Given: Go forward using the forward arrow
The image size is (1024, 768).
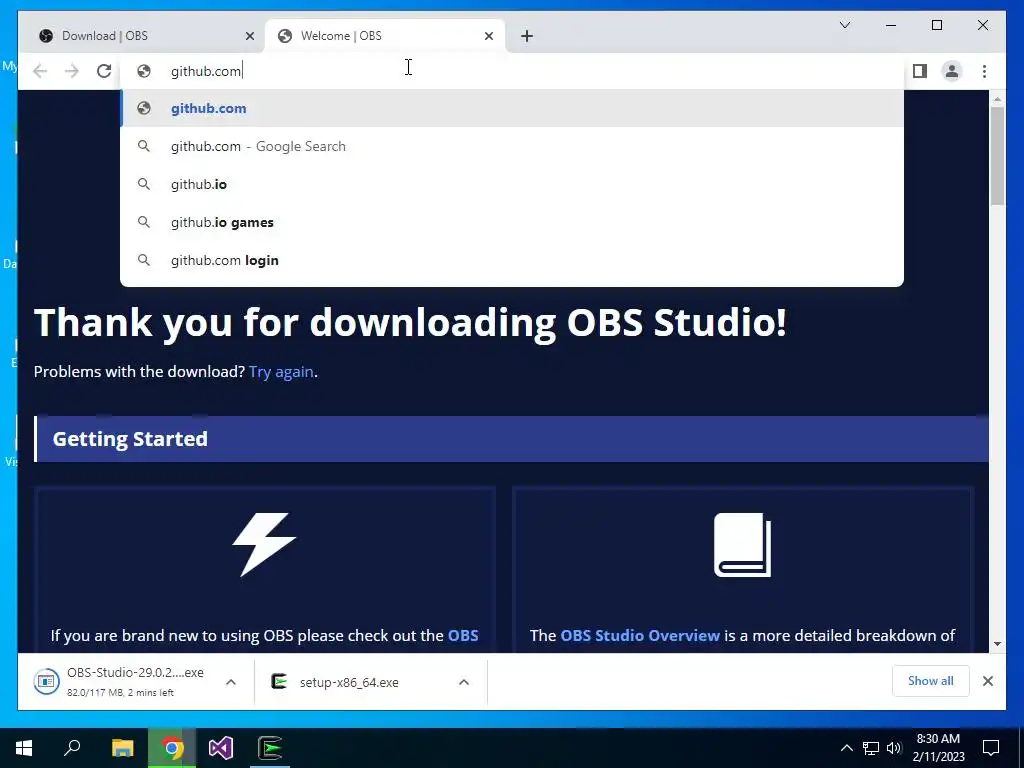Looking at the screenshot, I should pyautogui.click(x=72, y=71).
